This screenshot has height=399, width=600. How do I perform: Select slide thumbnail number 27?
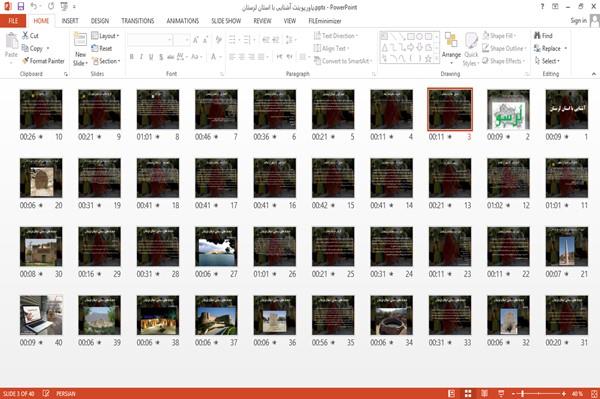click(x=216, y=246)
